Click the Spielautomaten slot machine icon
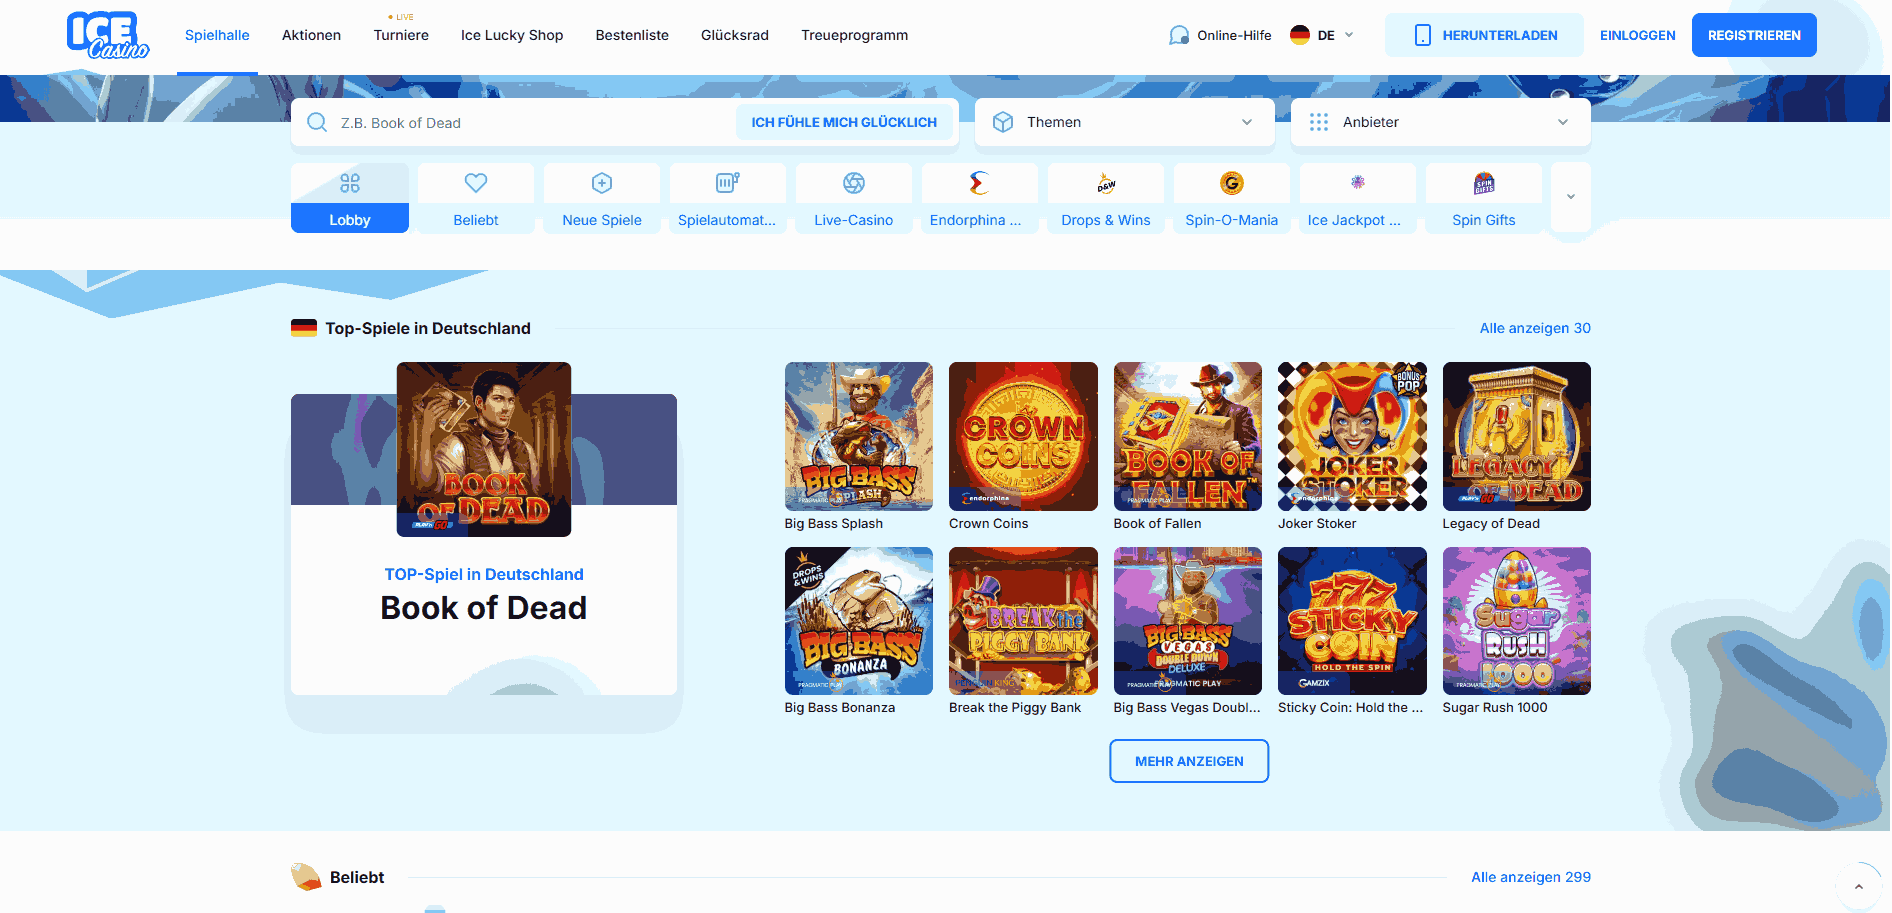 coord(728,183)
